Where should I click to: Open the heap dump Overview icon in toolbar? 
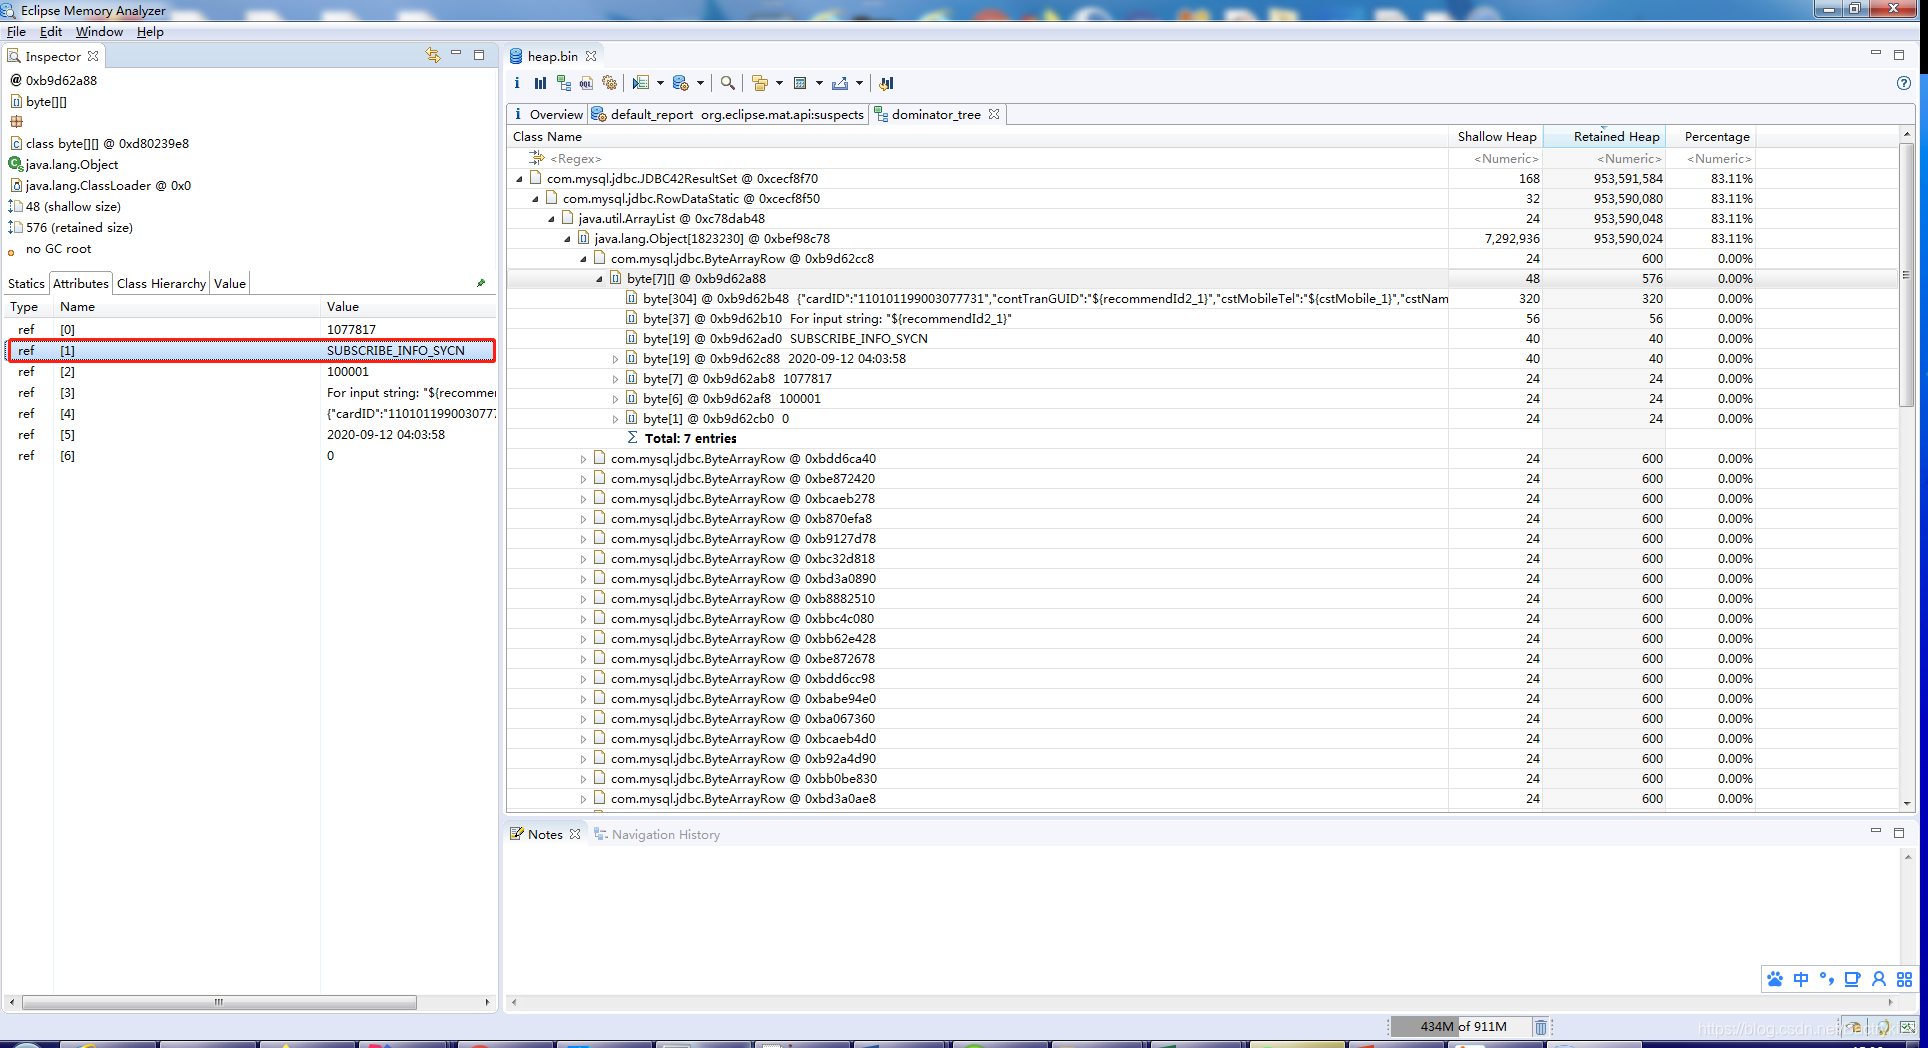517,83
